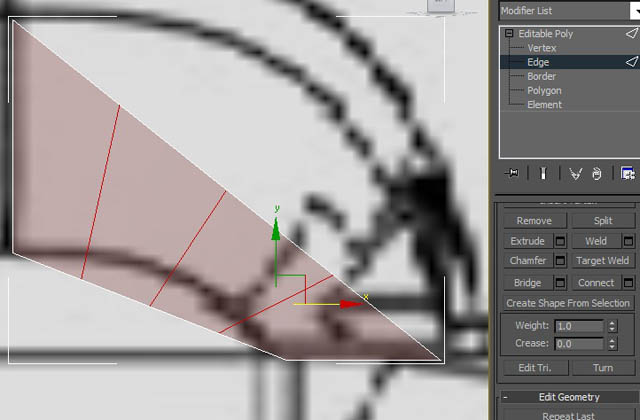Click Create Shape From Selection button
The height and width of the screenshot is (420, 640).
click(568, 303)
